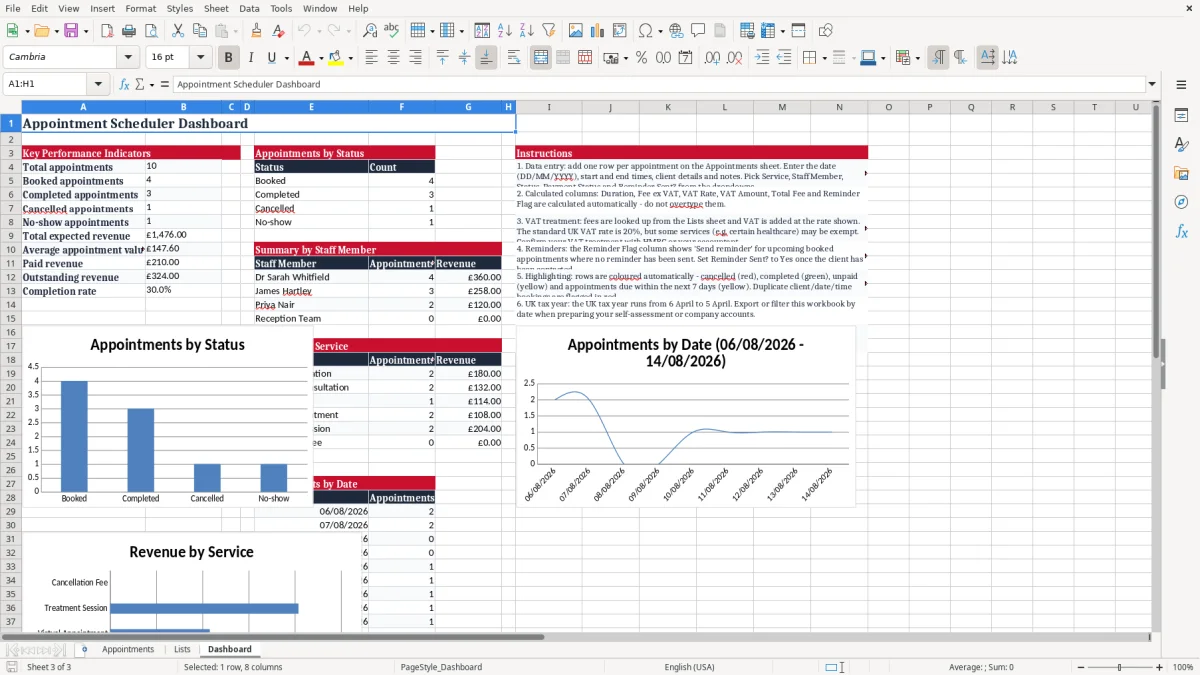Switch to the Appointments sheet tab

pyautogui.click(x=128, y=649)
